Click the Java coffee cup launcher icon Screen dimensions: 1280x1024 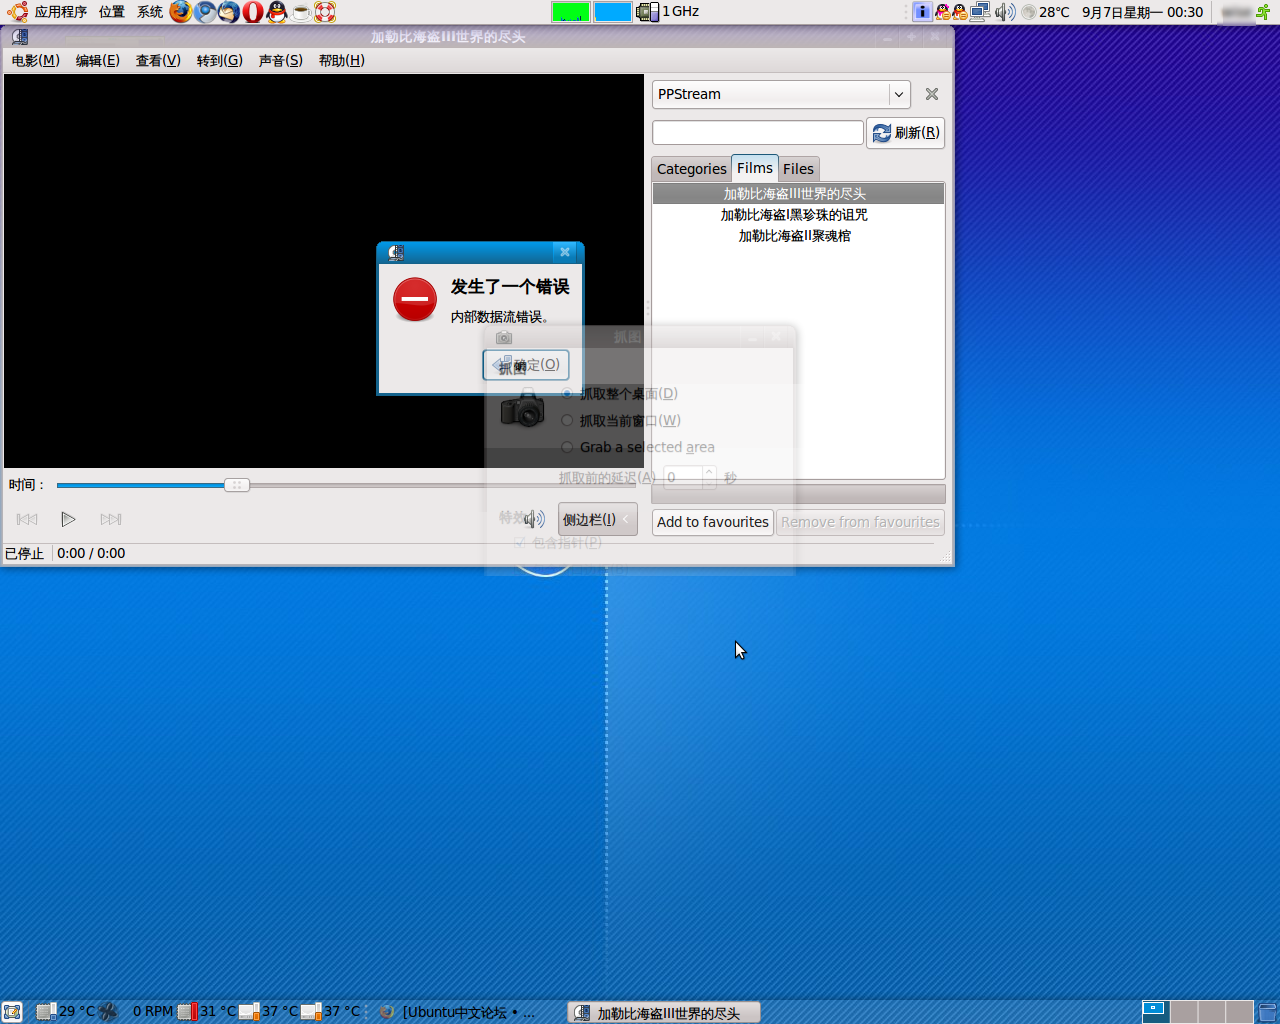(x=301, y=12)
